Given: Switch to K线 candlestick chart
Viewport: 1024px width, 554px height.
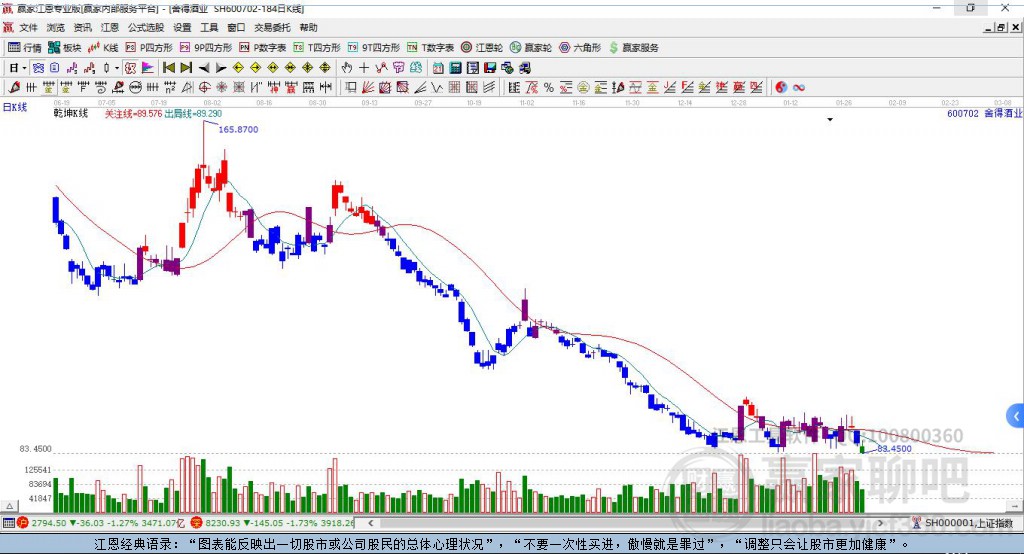Looking at the screenshot, I should click(103, 48).
